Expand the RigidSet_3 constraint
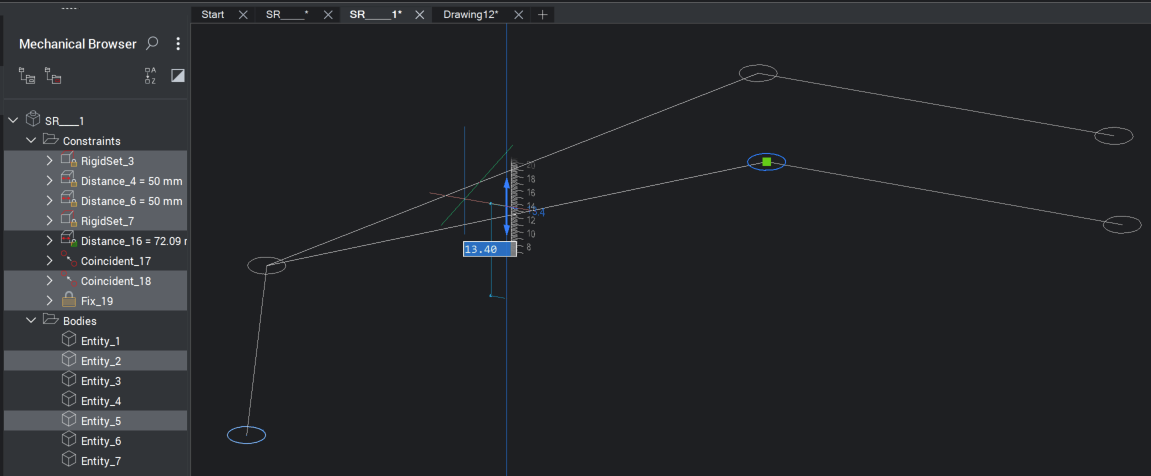 50,161
